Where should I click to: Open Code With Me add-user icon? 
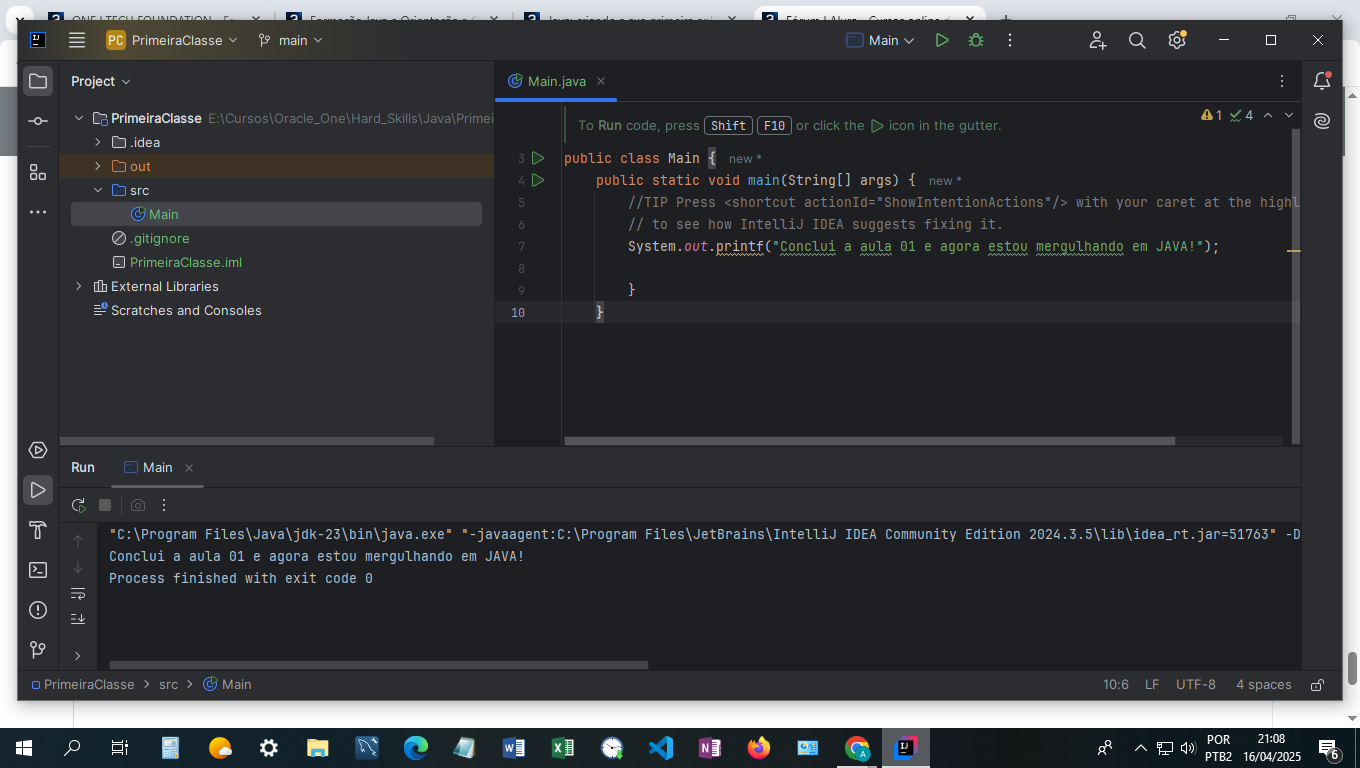1098,40
